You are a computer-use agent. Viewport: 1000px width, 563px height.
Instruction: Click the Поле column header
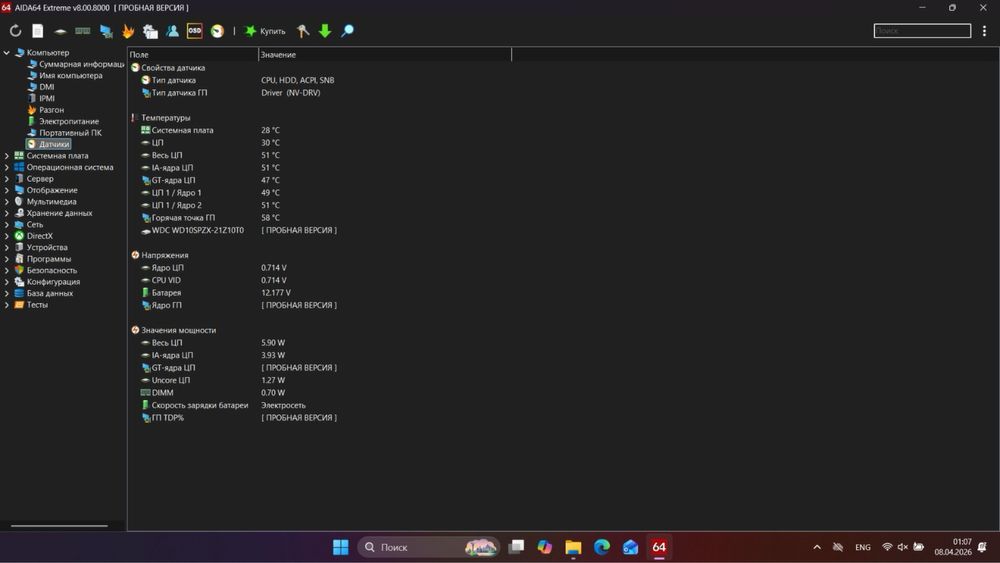(x=193, y=55)
